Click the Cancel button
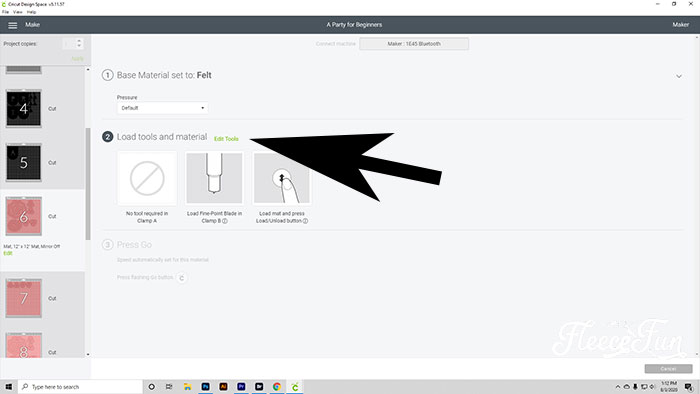700x394 pixels. [x=668, y=369]
